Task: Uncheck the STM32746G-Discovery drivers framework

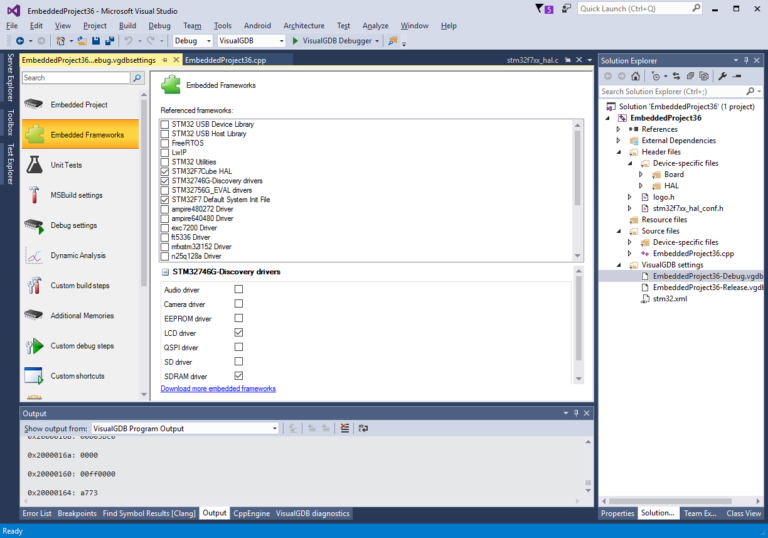Action: click(165, 181)
